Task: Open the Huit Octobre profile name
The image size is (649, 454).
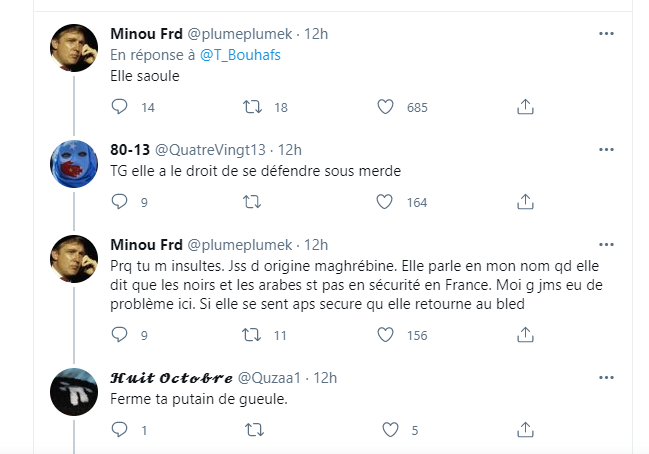Action: [170, 378]
